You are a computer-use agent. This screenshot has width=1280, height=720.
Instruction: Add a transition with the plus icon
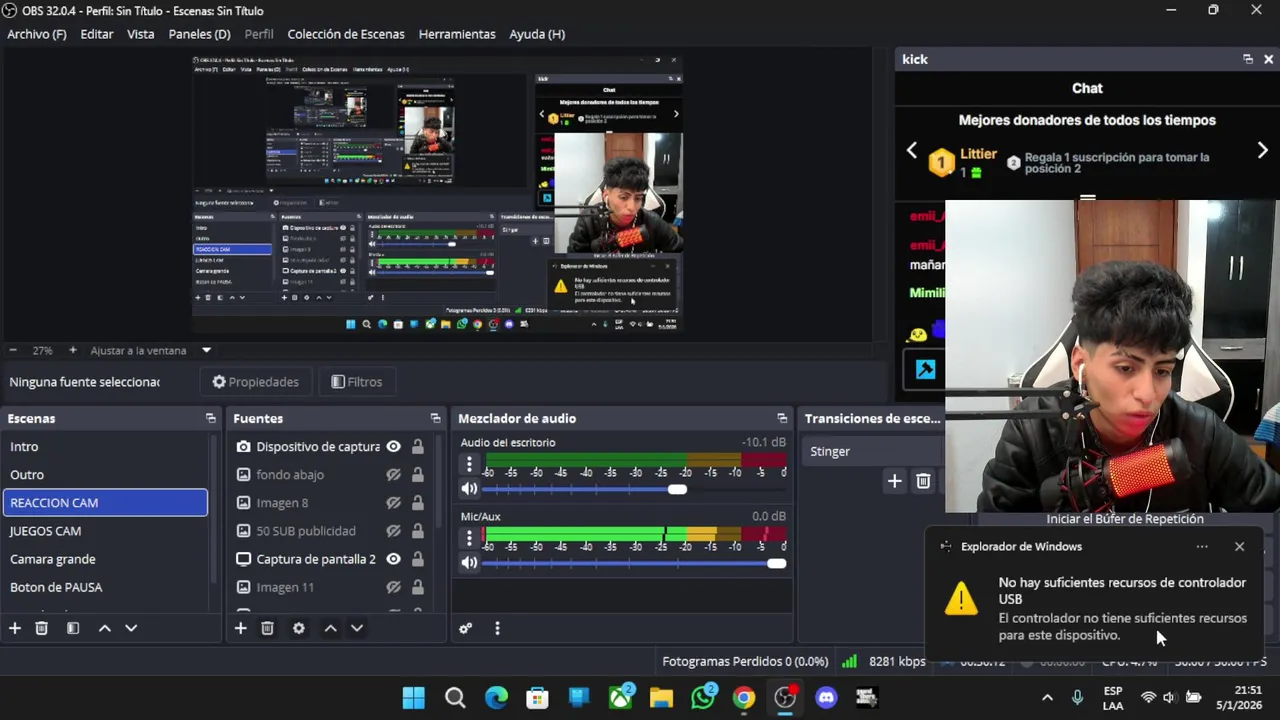894,481
